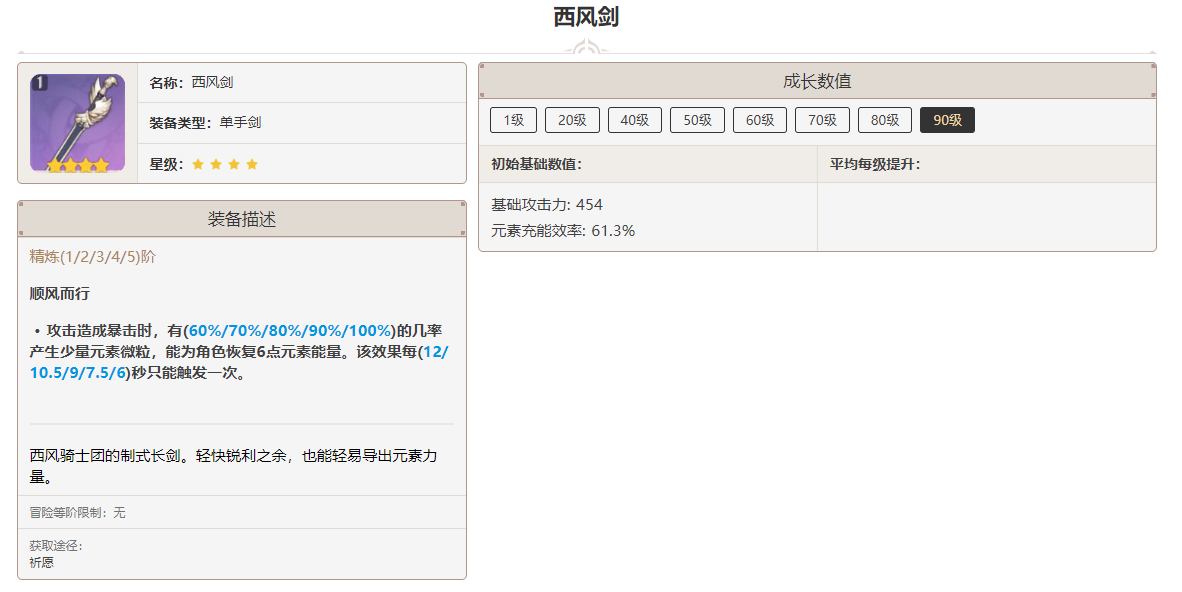1182x592 pixels.
Task: Click the 名称: 西风剑 row
Action: coord(302,82)
